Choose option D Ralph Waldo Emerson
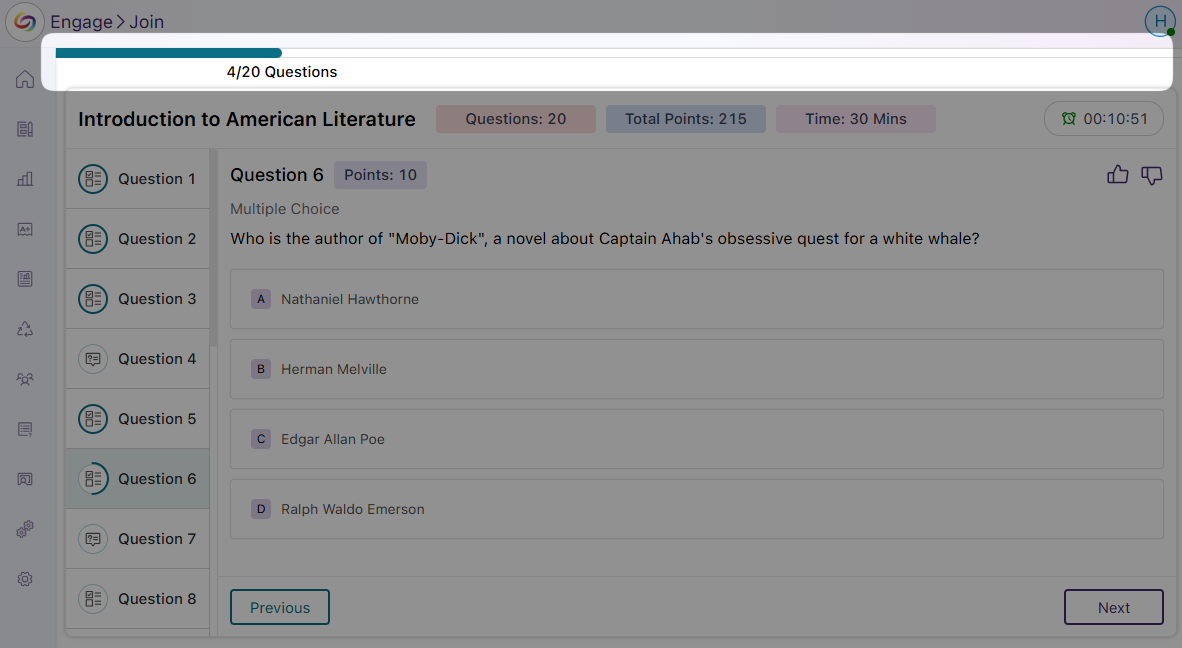The image size is (1182, 648). tap(696, 509)
